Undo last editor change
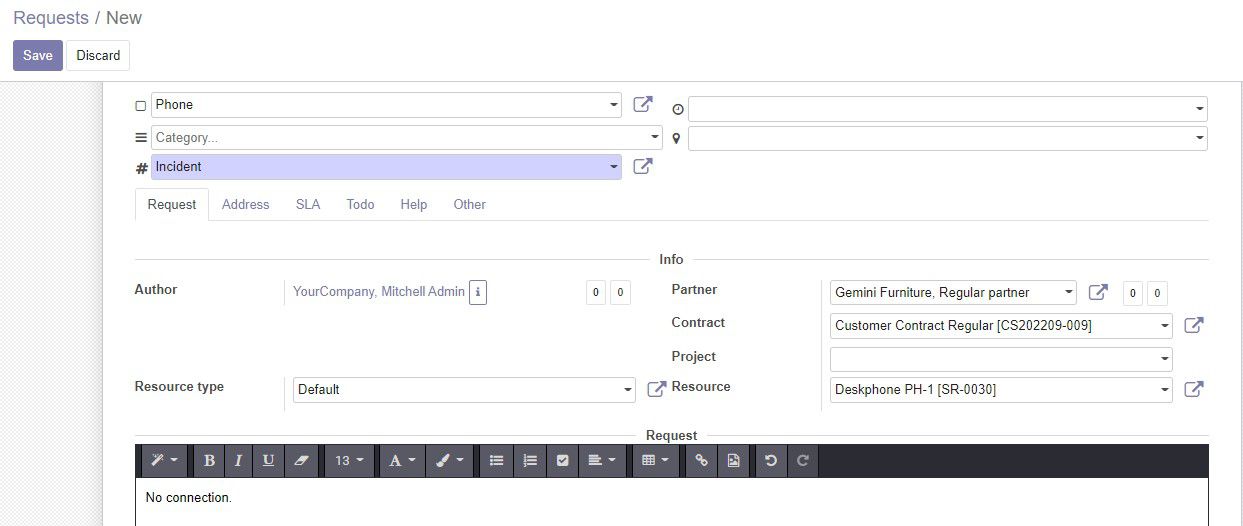1243x526 pixels. tap(771, 460)
